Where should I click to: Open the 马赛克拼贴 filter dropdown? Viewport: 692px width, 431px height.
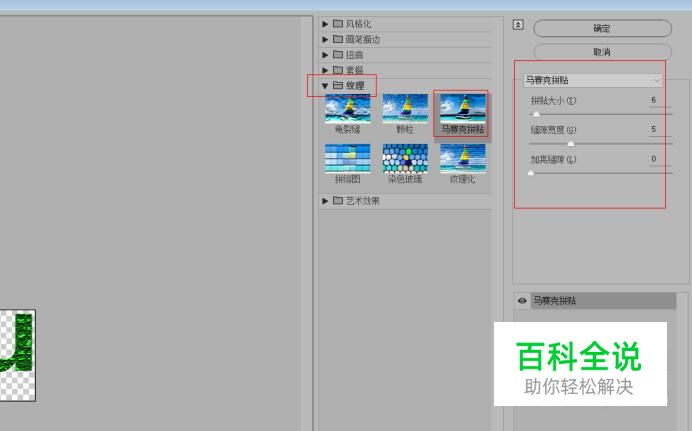593,80
